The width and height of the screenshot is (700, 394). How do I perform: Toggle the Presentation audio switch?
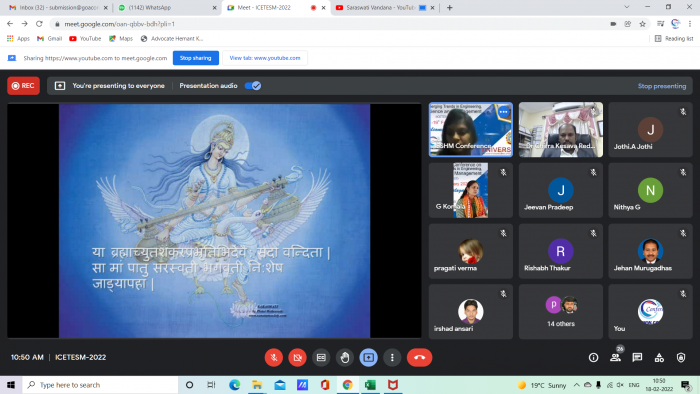(253, 86)
